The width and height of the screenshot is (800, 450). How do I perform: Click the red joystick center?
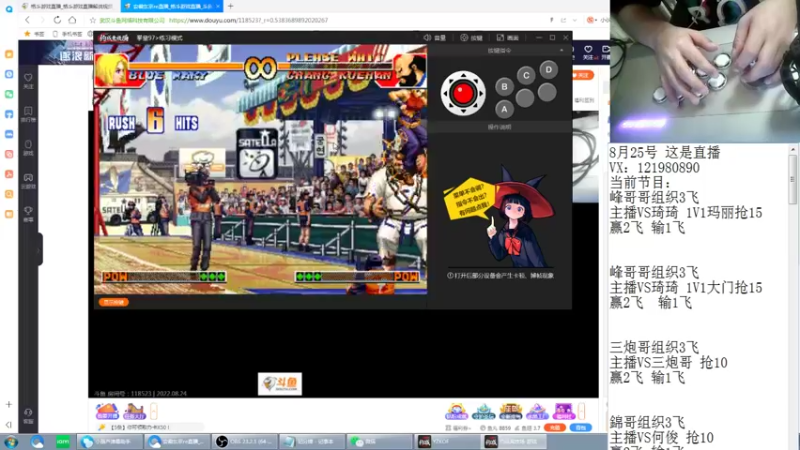[x=463, y=93]
